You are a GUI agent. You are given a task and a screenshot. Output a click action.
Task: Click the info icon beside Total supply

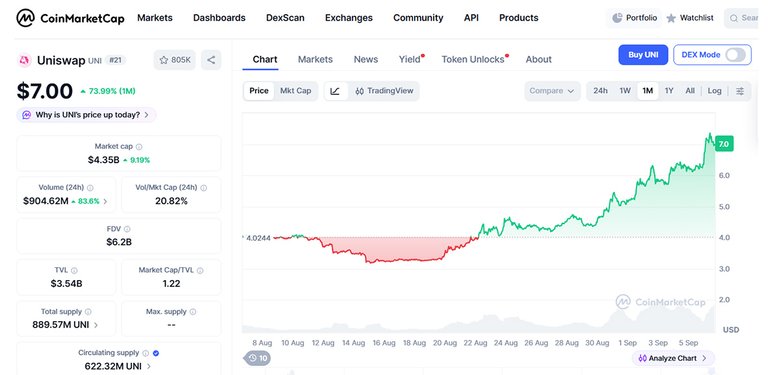88,311
